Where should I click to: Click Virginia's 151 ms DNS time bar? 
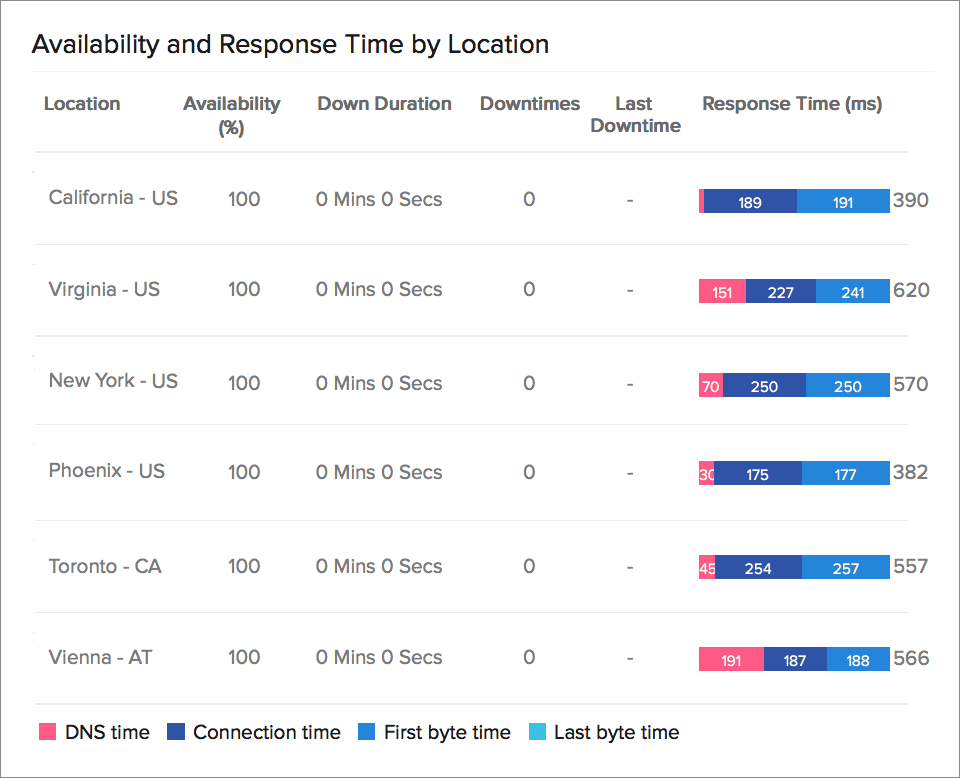pyautogui.click(x=722, y=292)
